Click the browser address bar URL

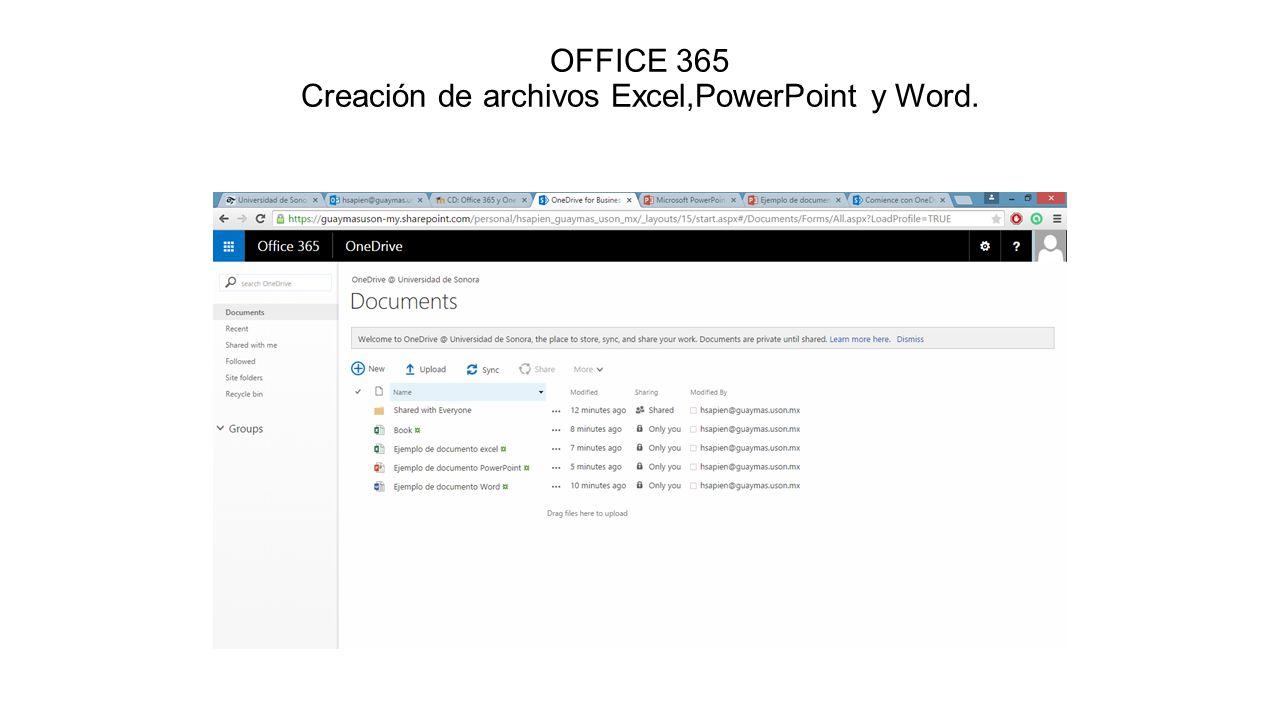pos(620,219)
